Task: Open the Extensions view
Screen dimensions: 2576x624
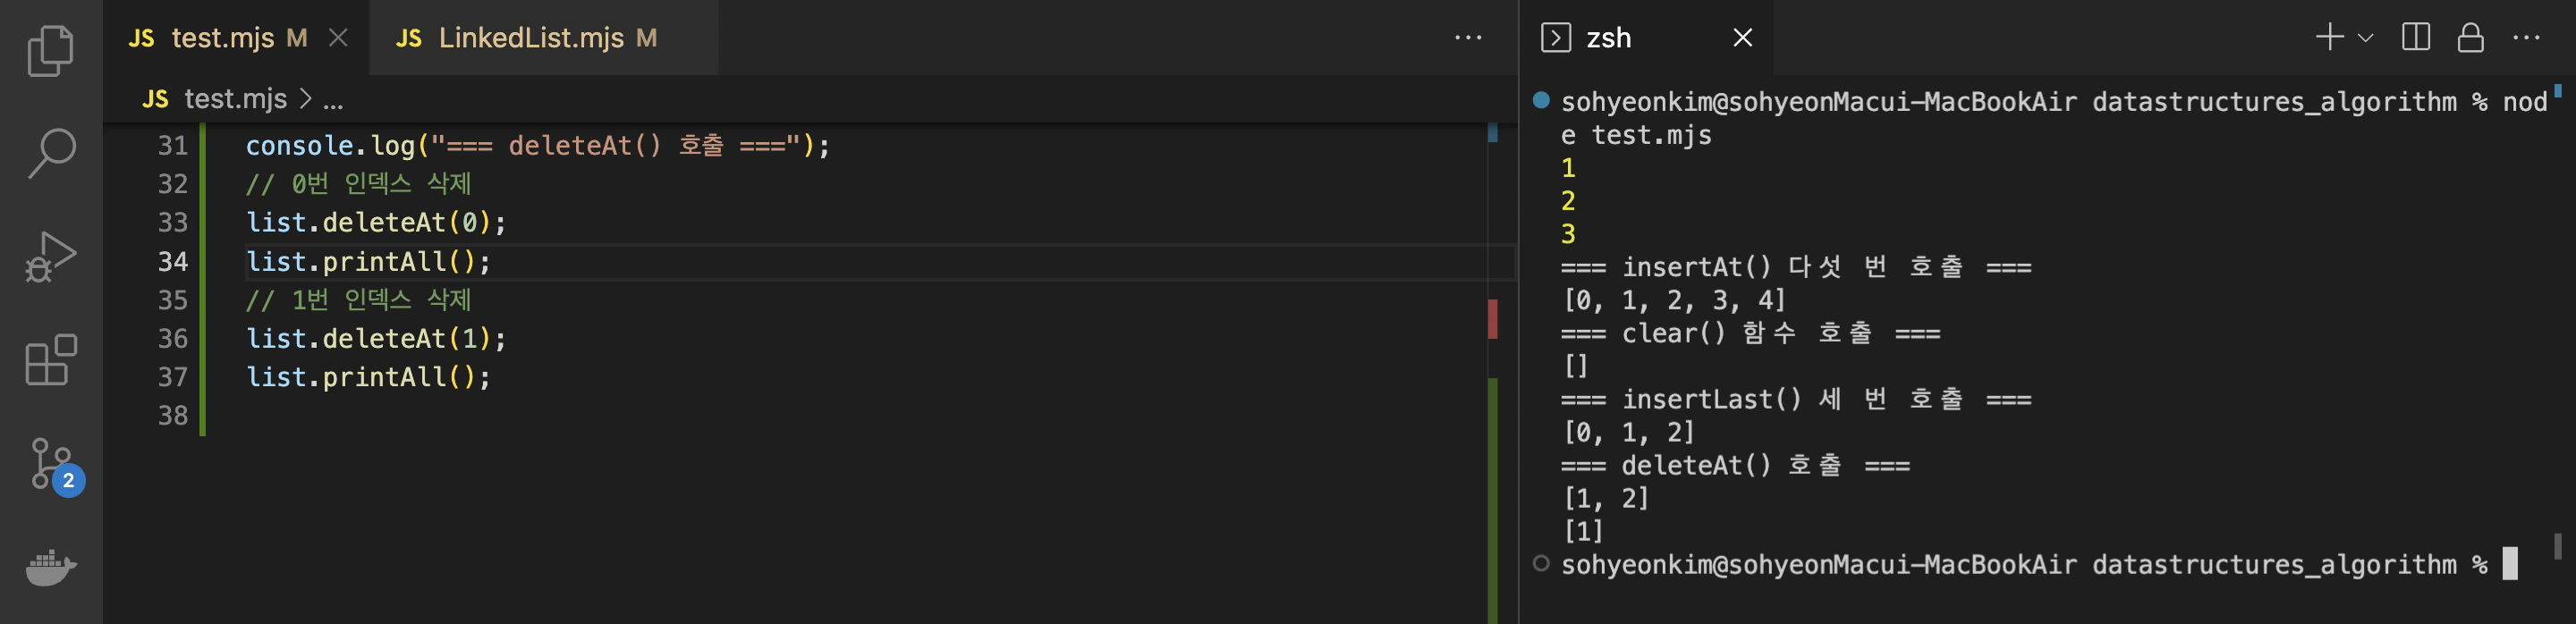Action: pyautogui.click(x=50, y=360)
